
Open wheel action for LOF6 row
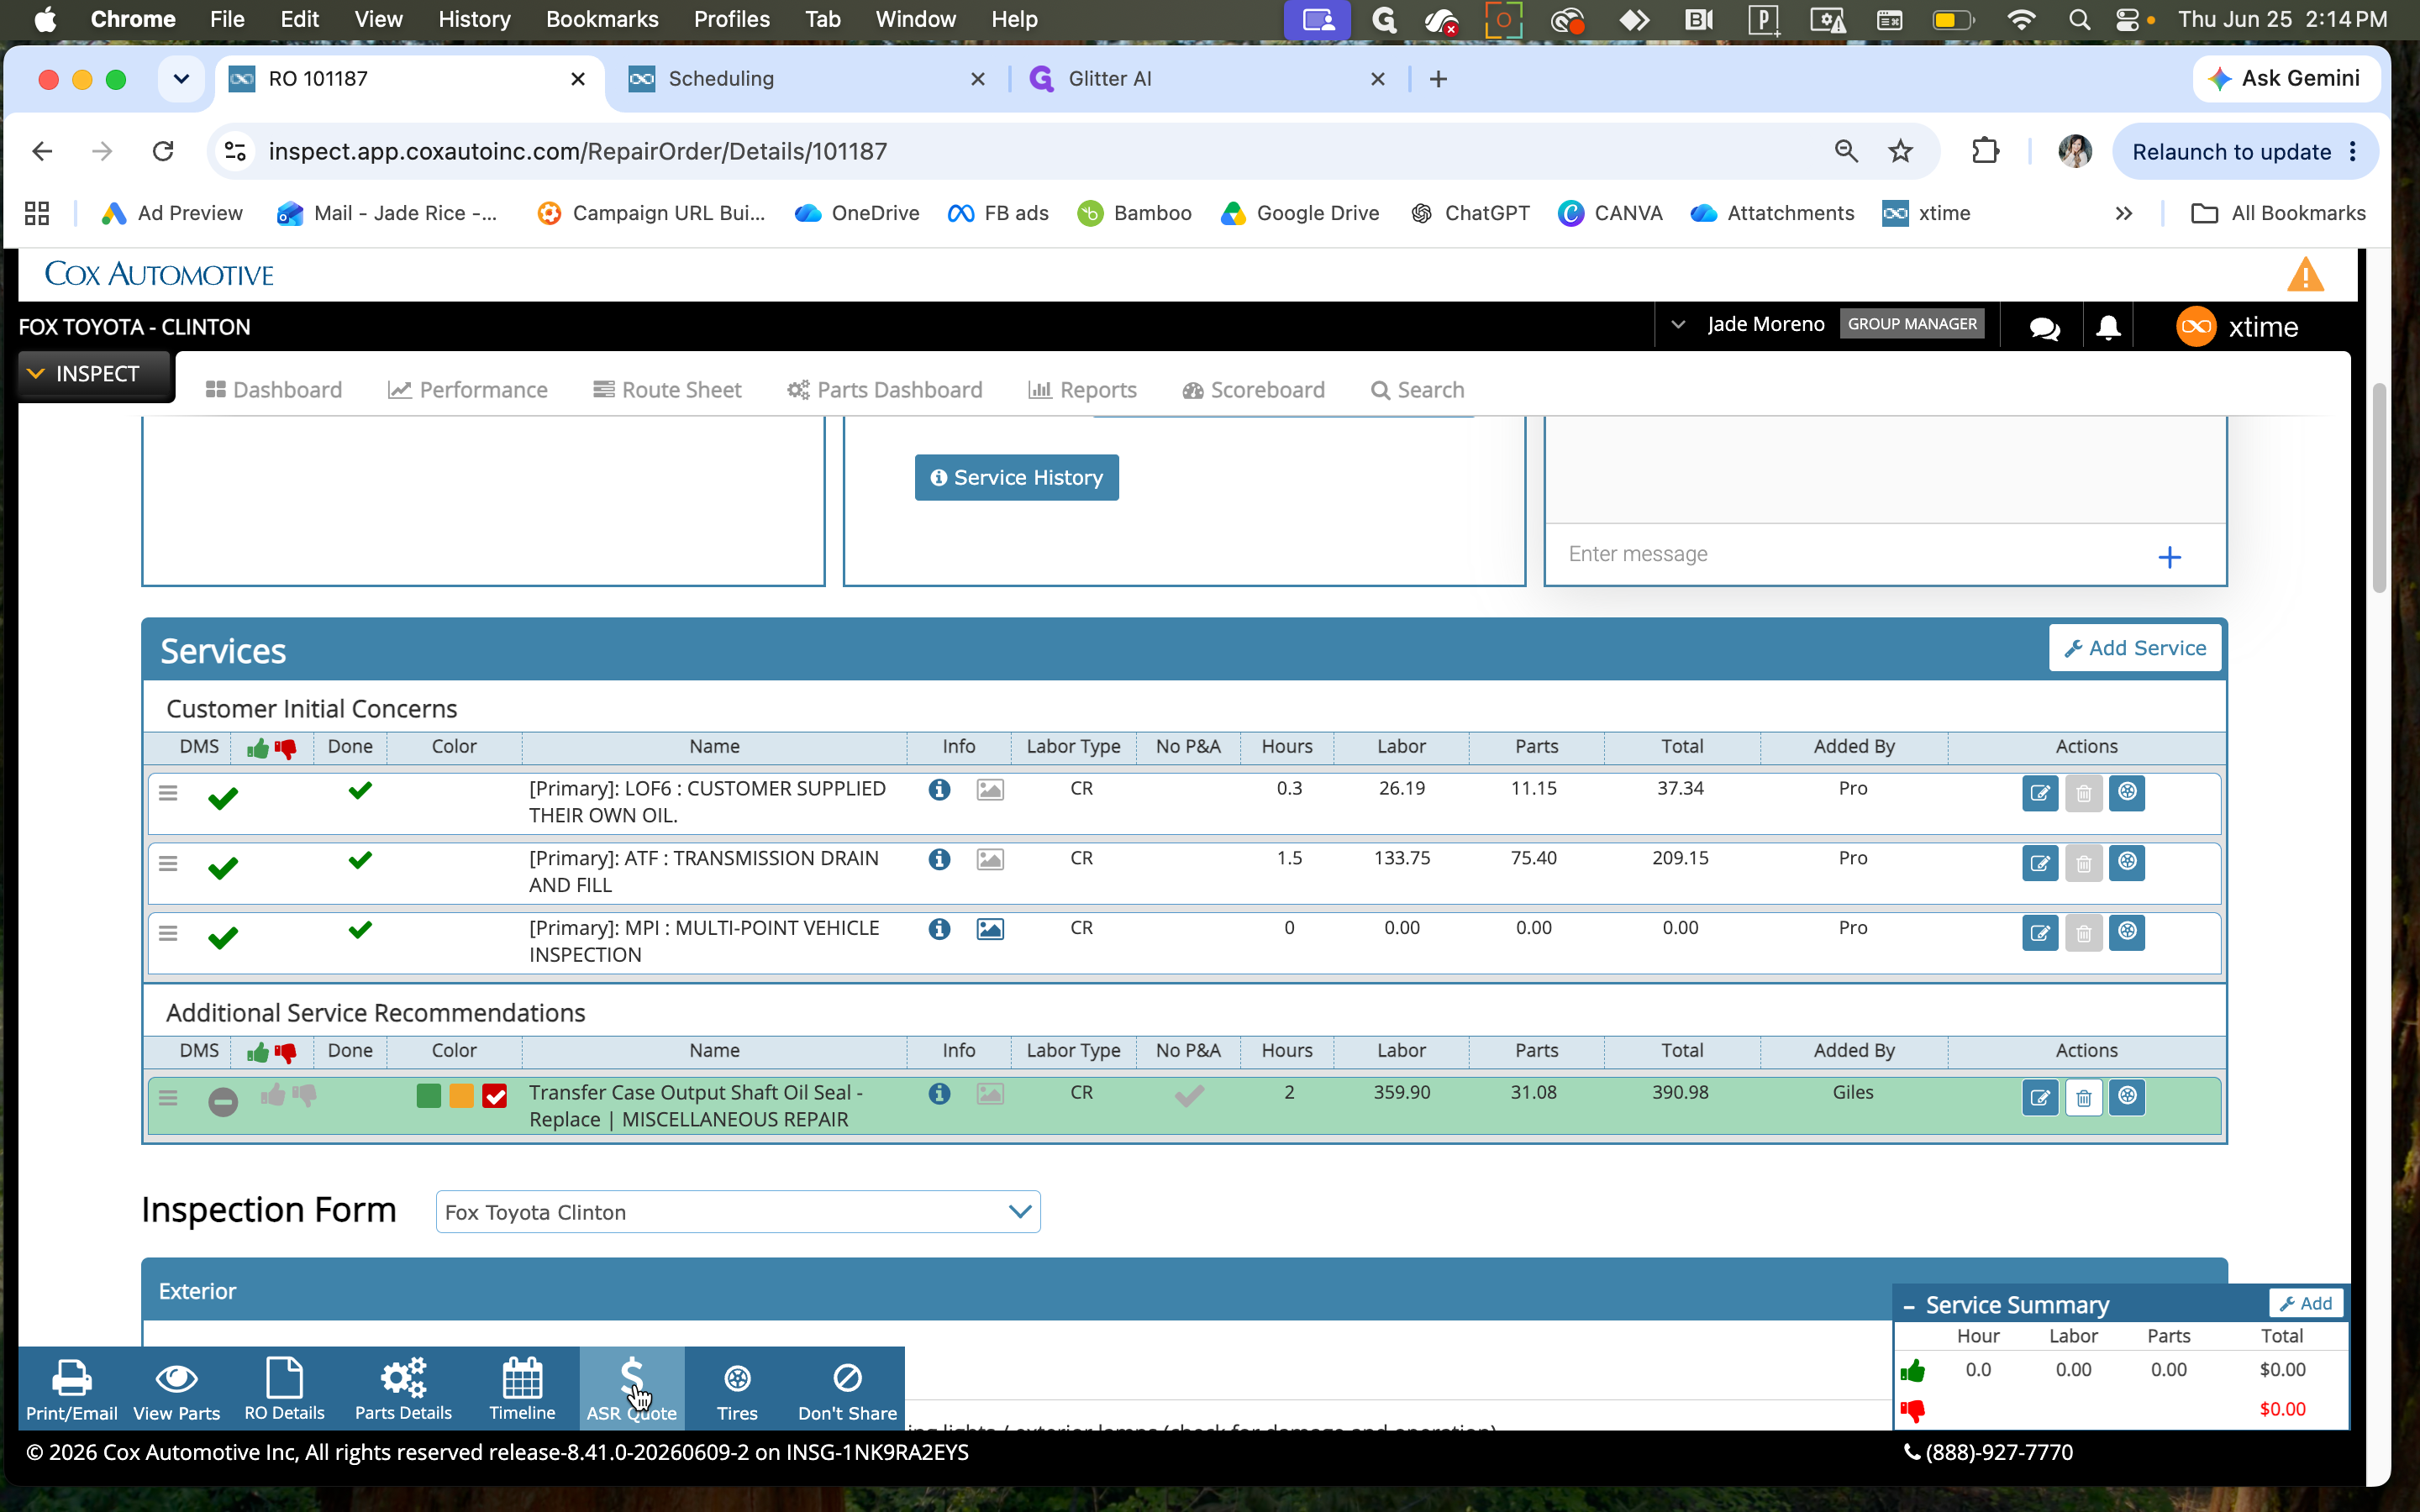coord(2127,793)
